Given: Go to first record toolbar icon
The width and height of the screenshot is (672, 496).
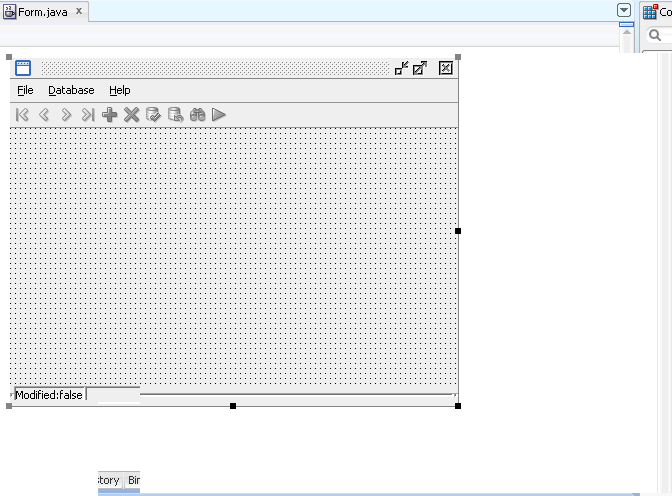Looking at the screenshot, I should click(x=22, y=115).
